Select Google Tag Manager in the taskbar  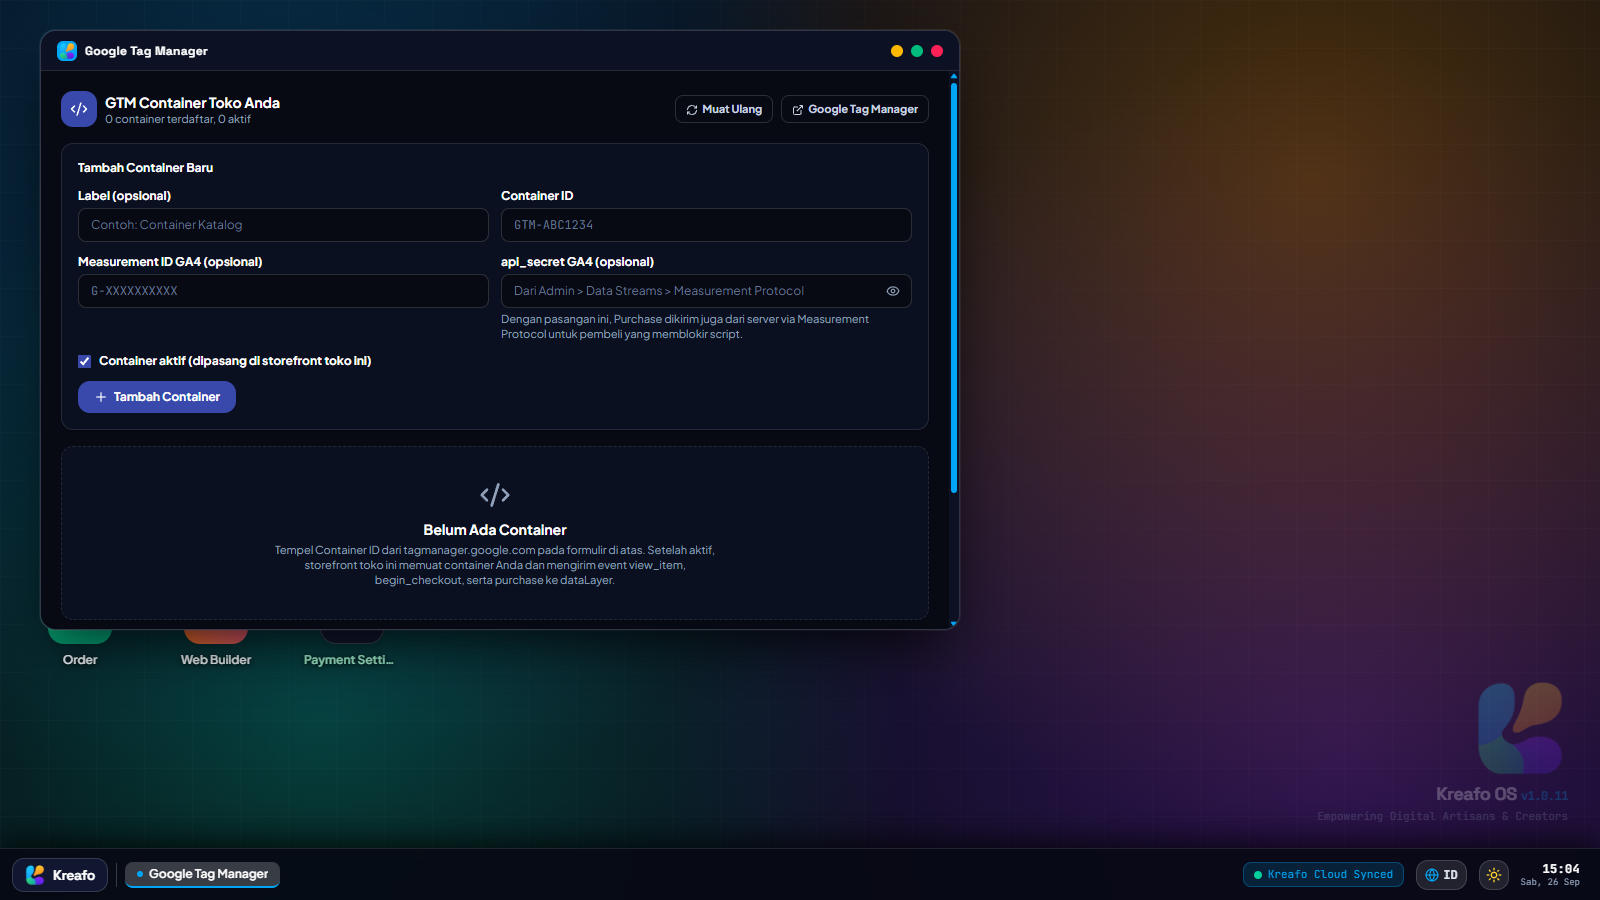202,874
